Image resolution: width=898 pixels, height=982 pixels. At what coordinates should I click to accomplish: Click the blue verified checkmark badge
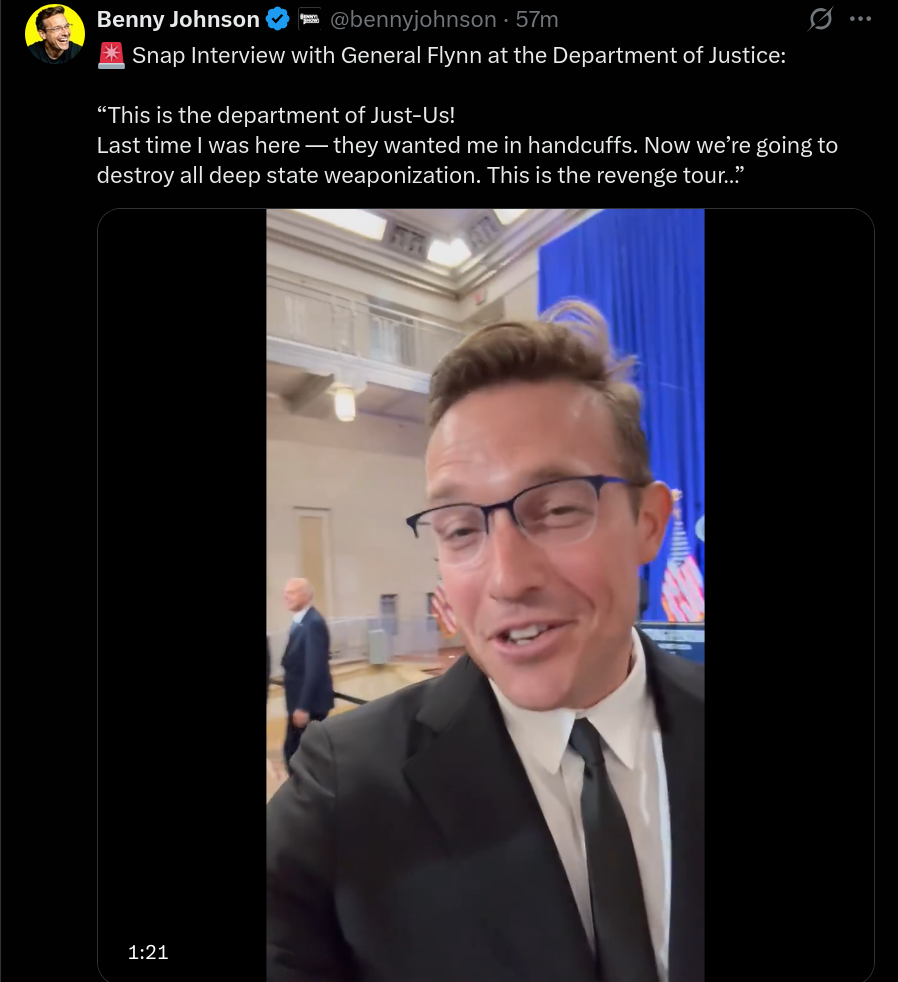277,19
